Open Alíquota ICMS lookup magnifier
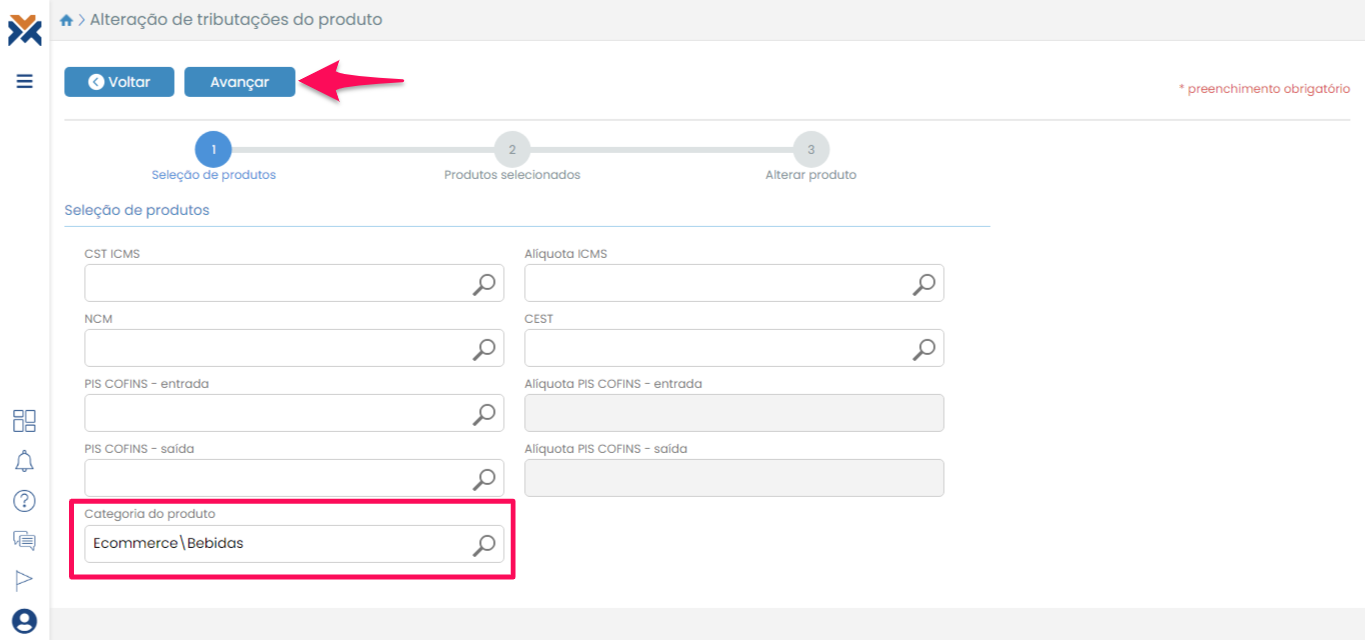This screenshot has width=1365, height=640. click(x=924, y=284)
